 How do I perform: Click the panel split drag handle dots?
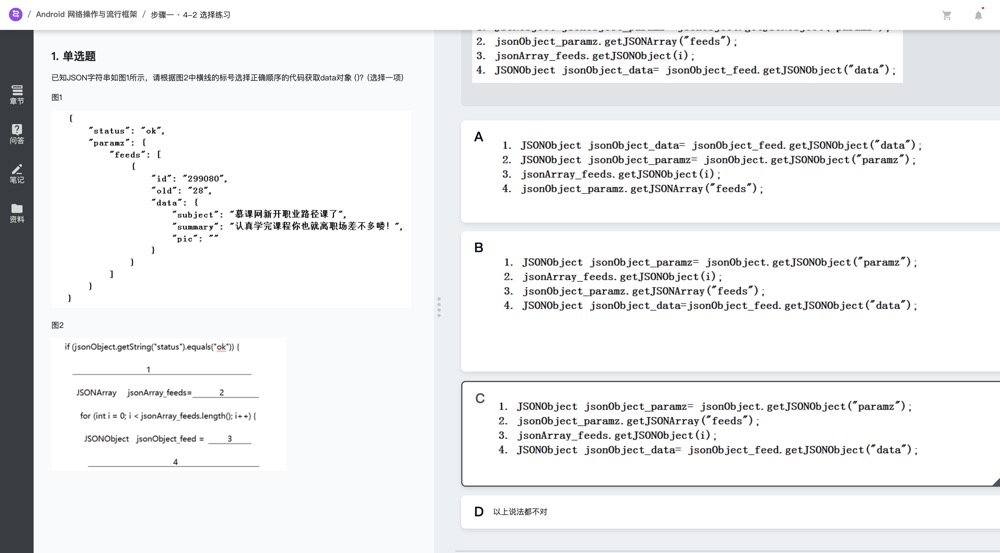coord(439,307)
